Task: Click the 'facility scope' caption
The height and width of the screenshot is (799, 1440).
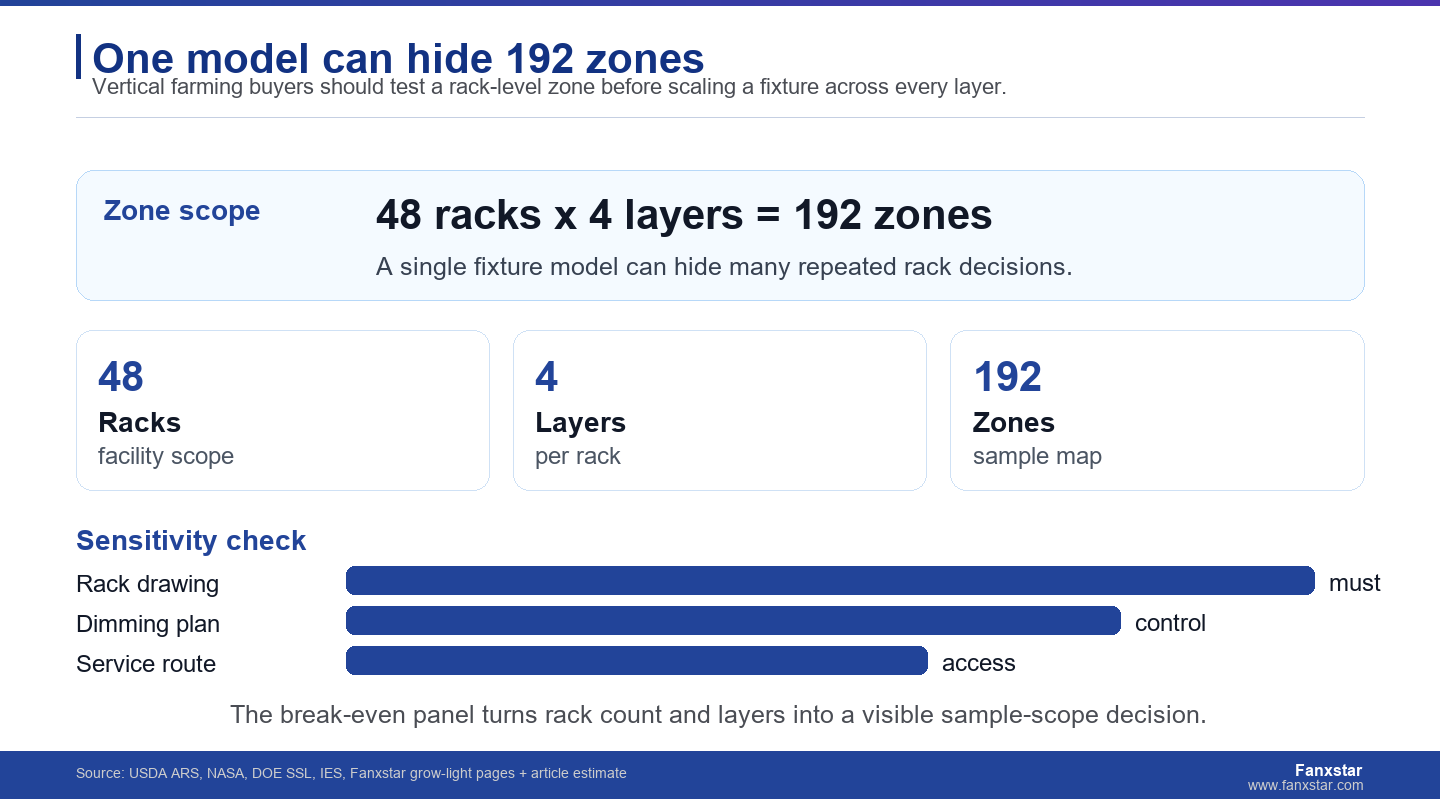Action: tap(166, 456)
